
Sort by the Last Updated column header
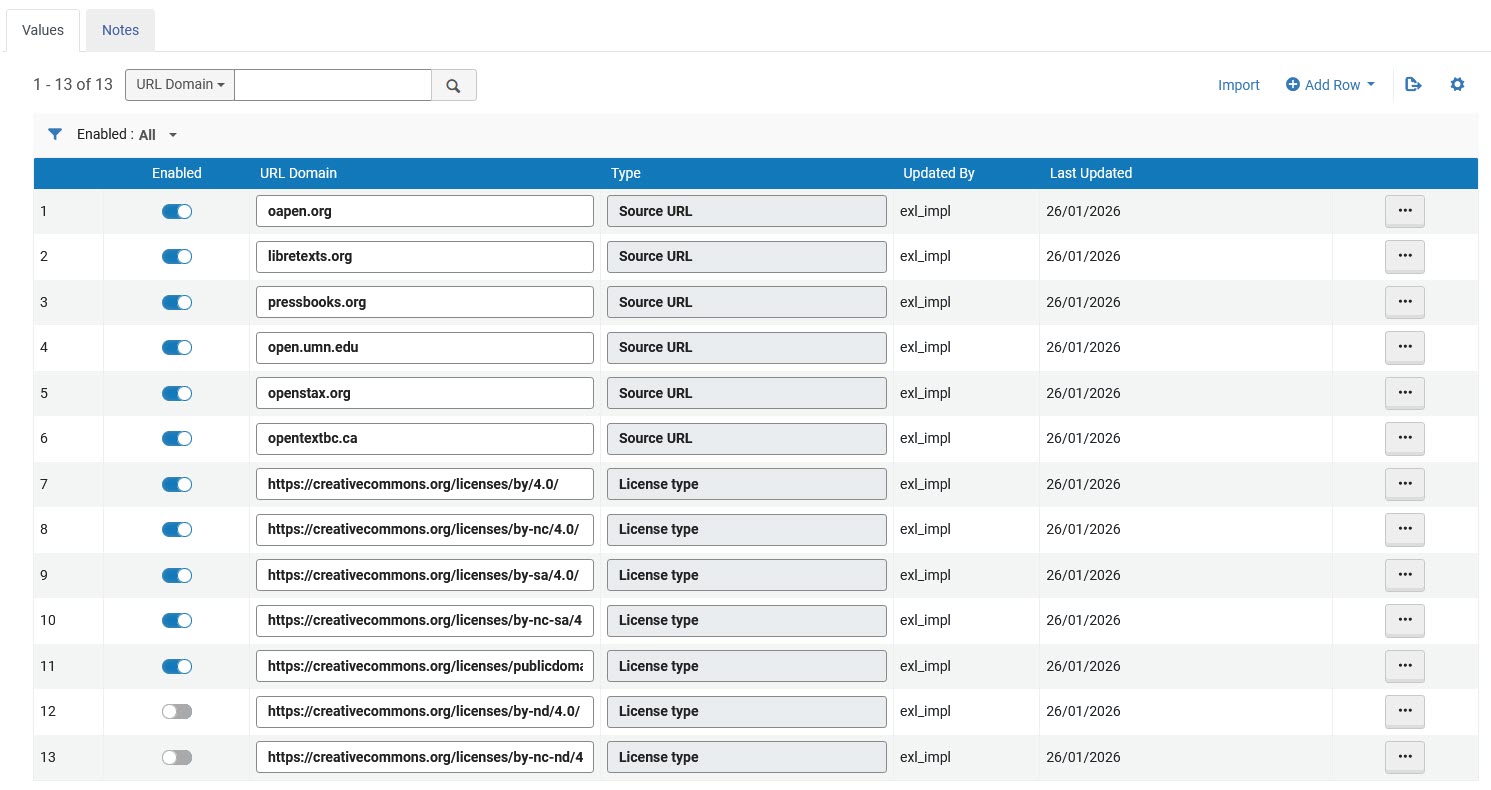(x=1091, y=173)
